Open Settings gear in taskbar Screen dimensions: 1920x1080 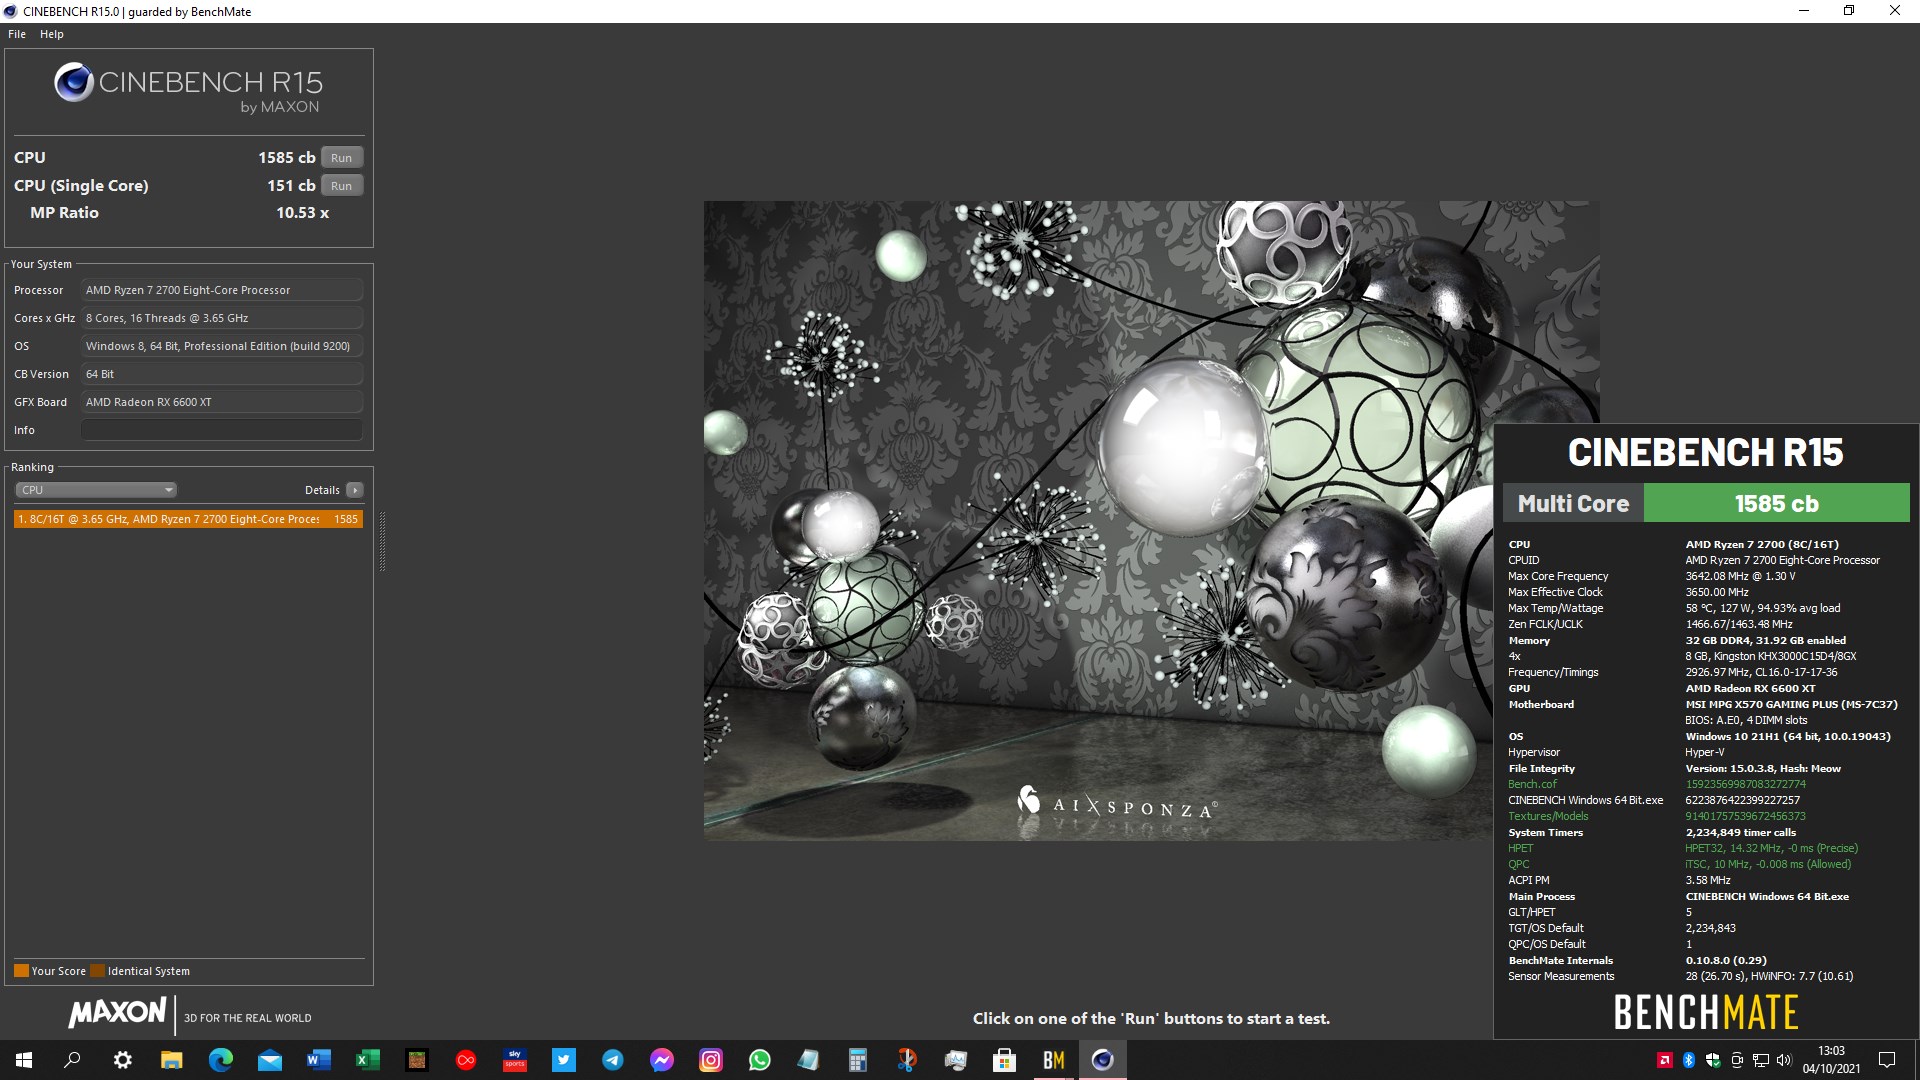[122, 1060]
